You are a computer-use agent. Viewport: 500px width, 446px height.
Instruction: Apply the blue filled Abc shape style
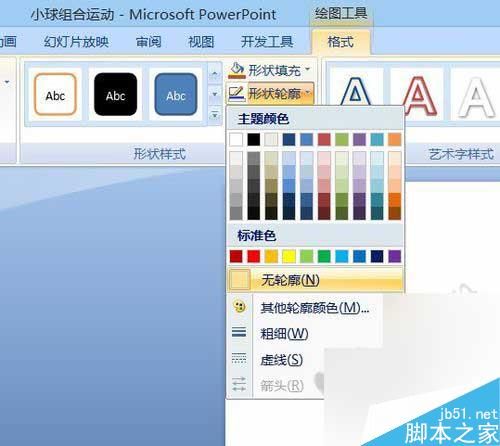(176, 95)
